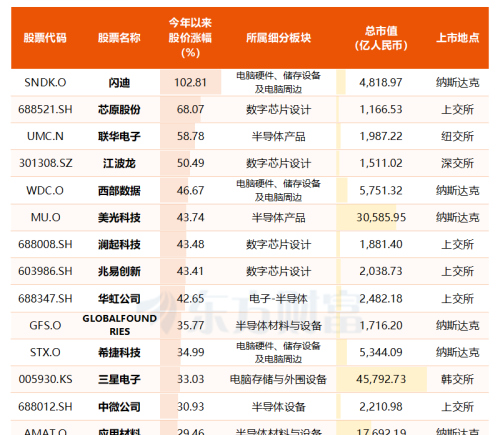This screenshot has height=435, width=500.
Task: Click the 35.77 gain value
Action: click(190, 325)
